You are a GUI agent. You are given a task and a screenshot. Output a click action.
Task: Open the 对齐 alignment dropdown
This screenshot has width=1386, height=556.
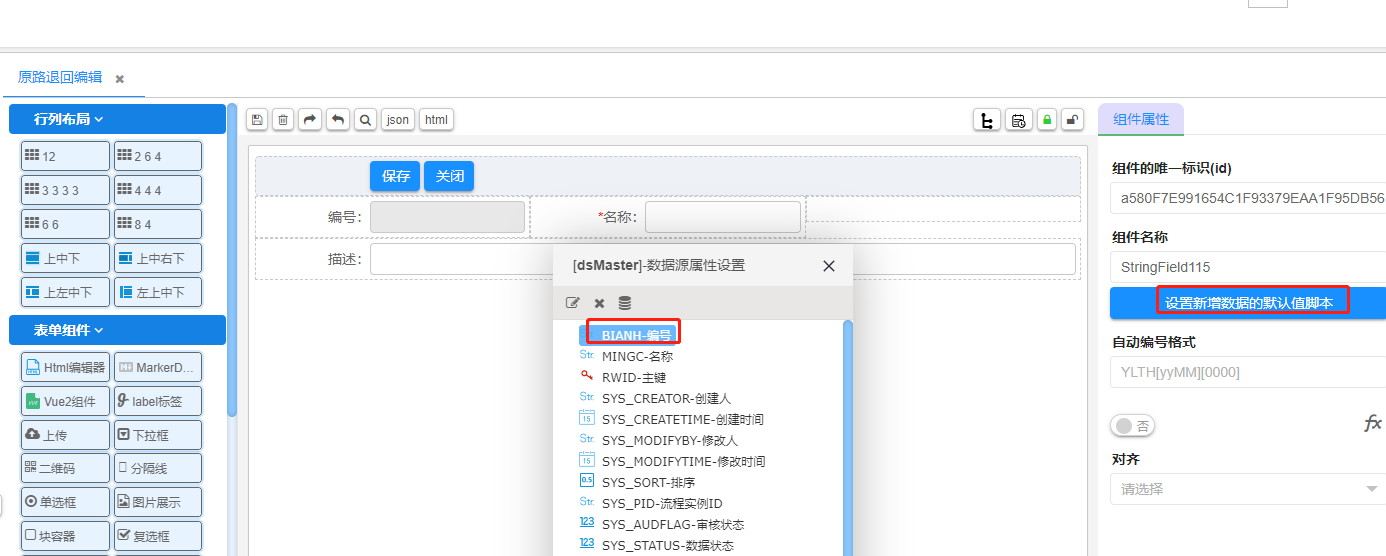click(1247, 489)
